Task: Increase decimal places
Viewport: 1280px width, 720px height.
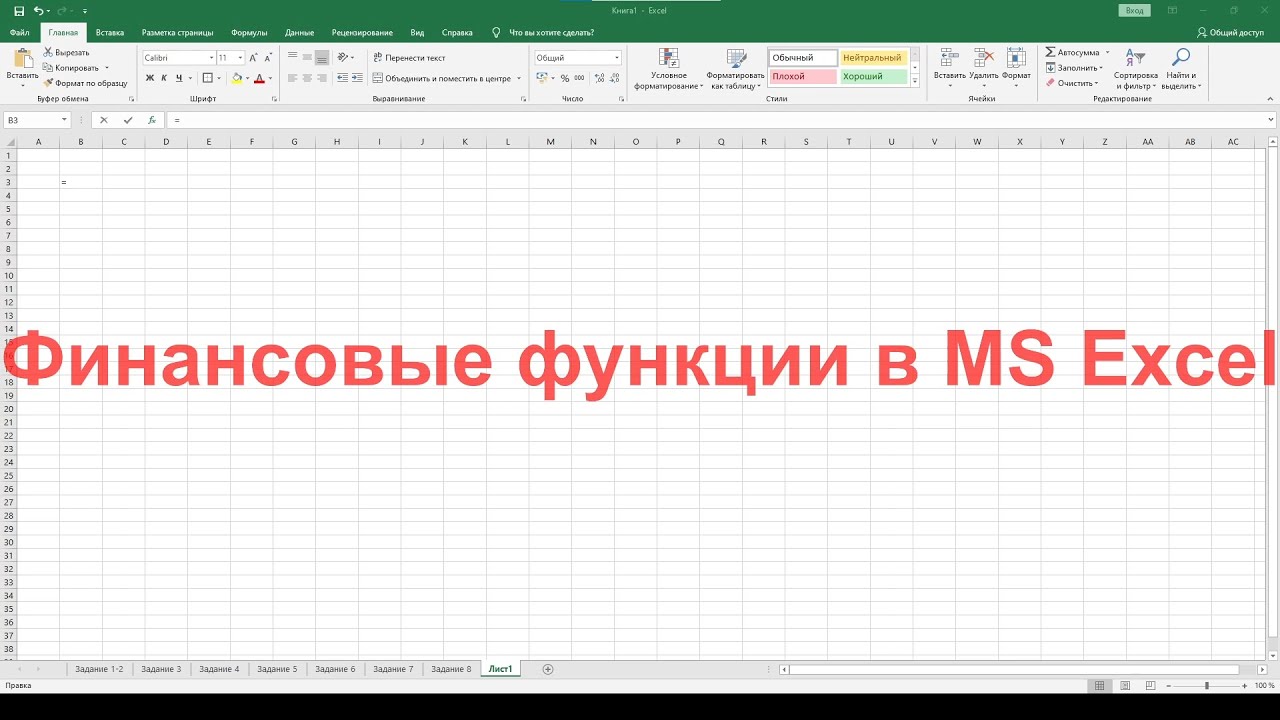Action: [598, 78]
